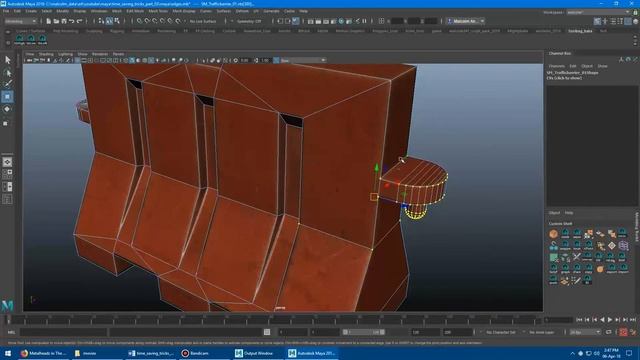Switch to single-pane viewport layout
The image size is (640, 360).
pos(7,162)
